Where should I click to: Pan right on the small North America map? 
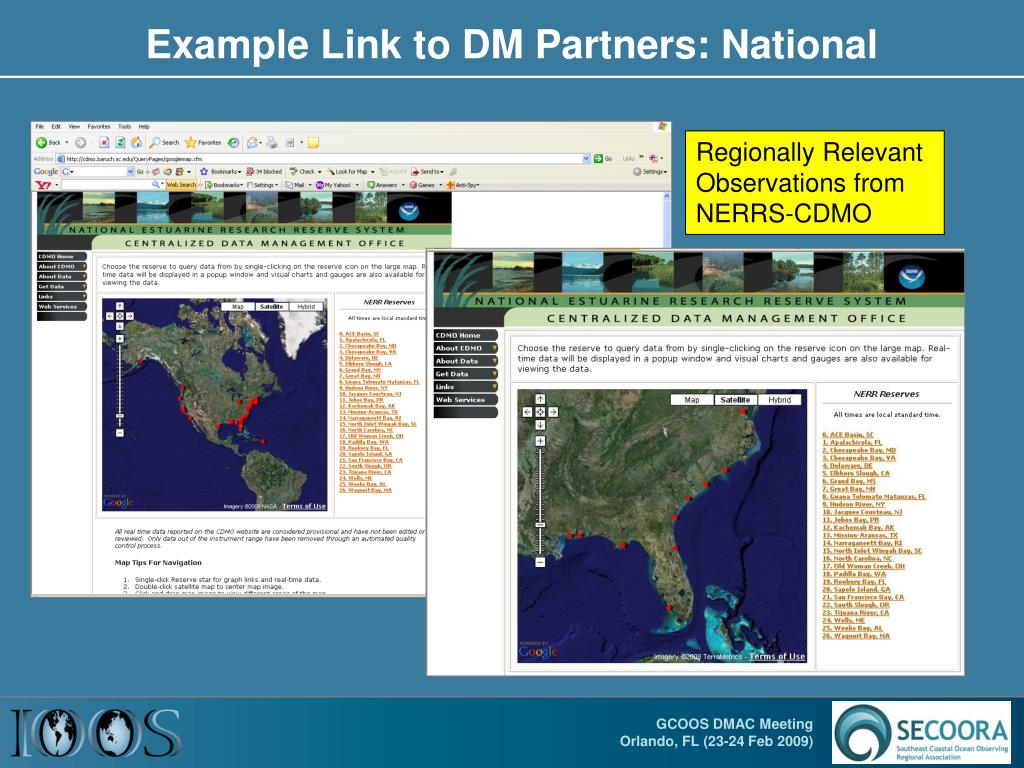pyautogui.click(x=130, y=316)
